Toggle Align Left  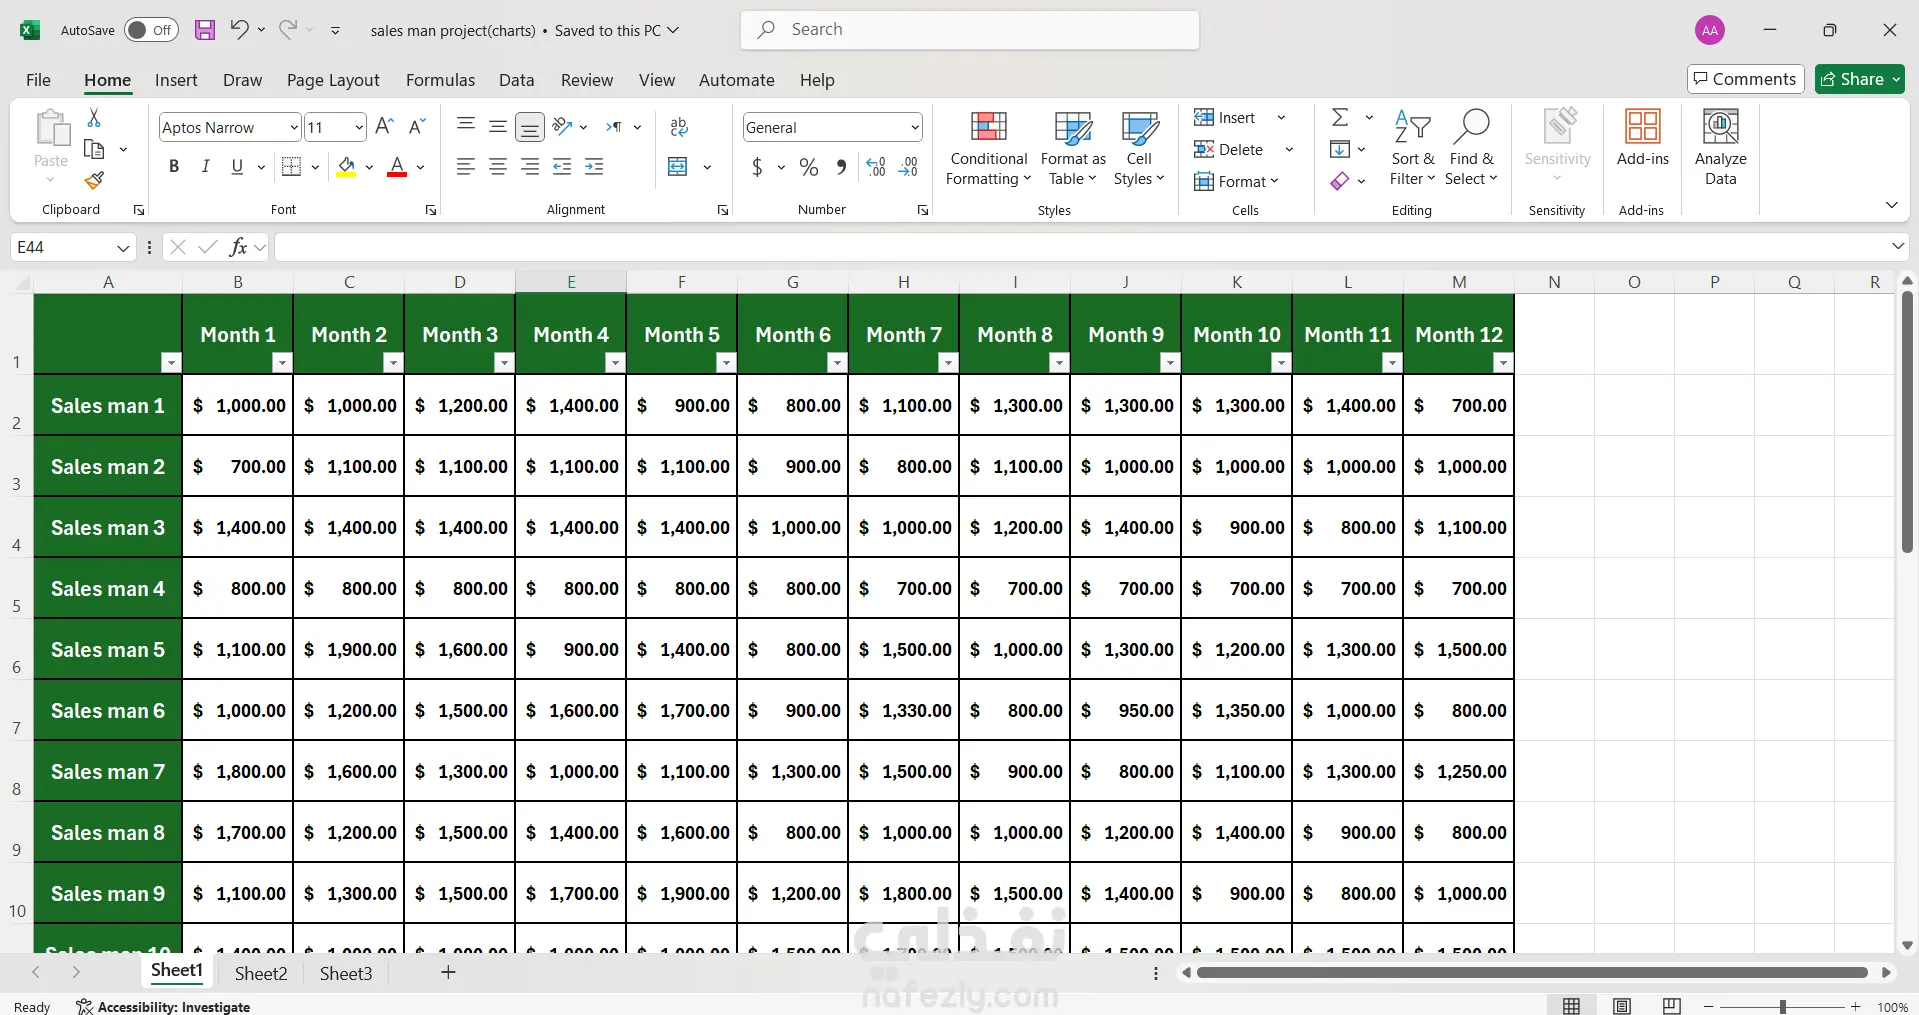click(x=466, y=167)
